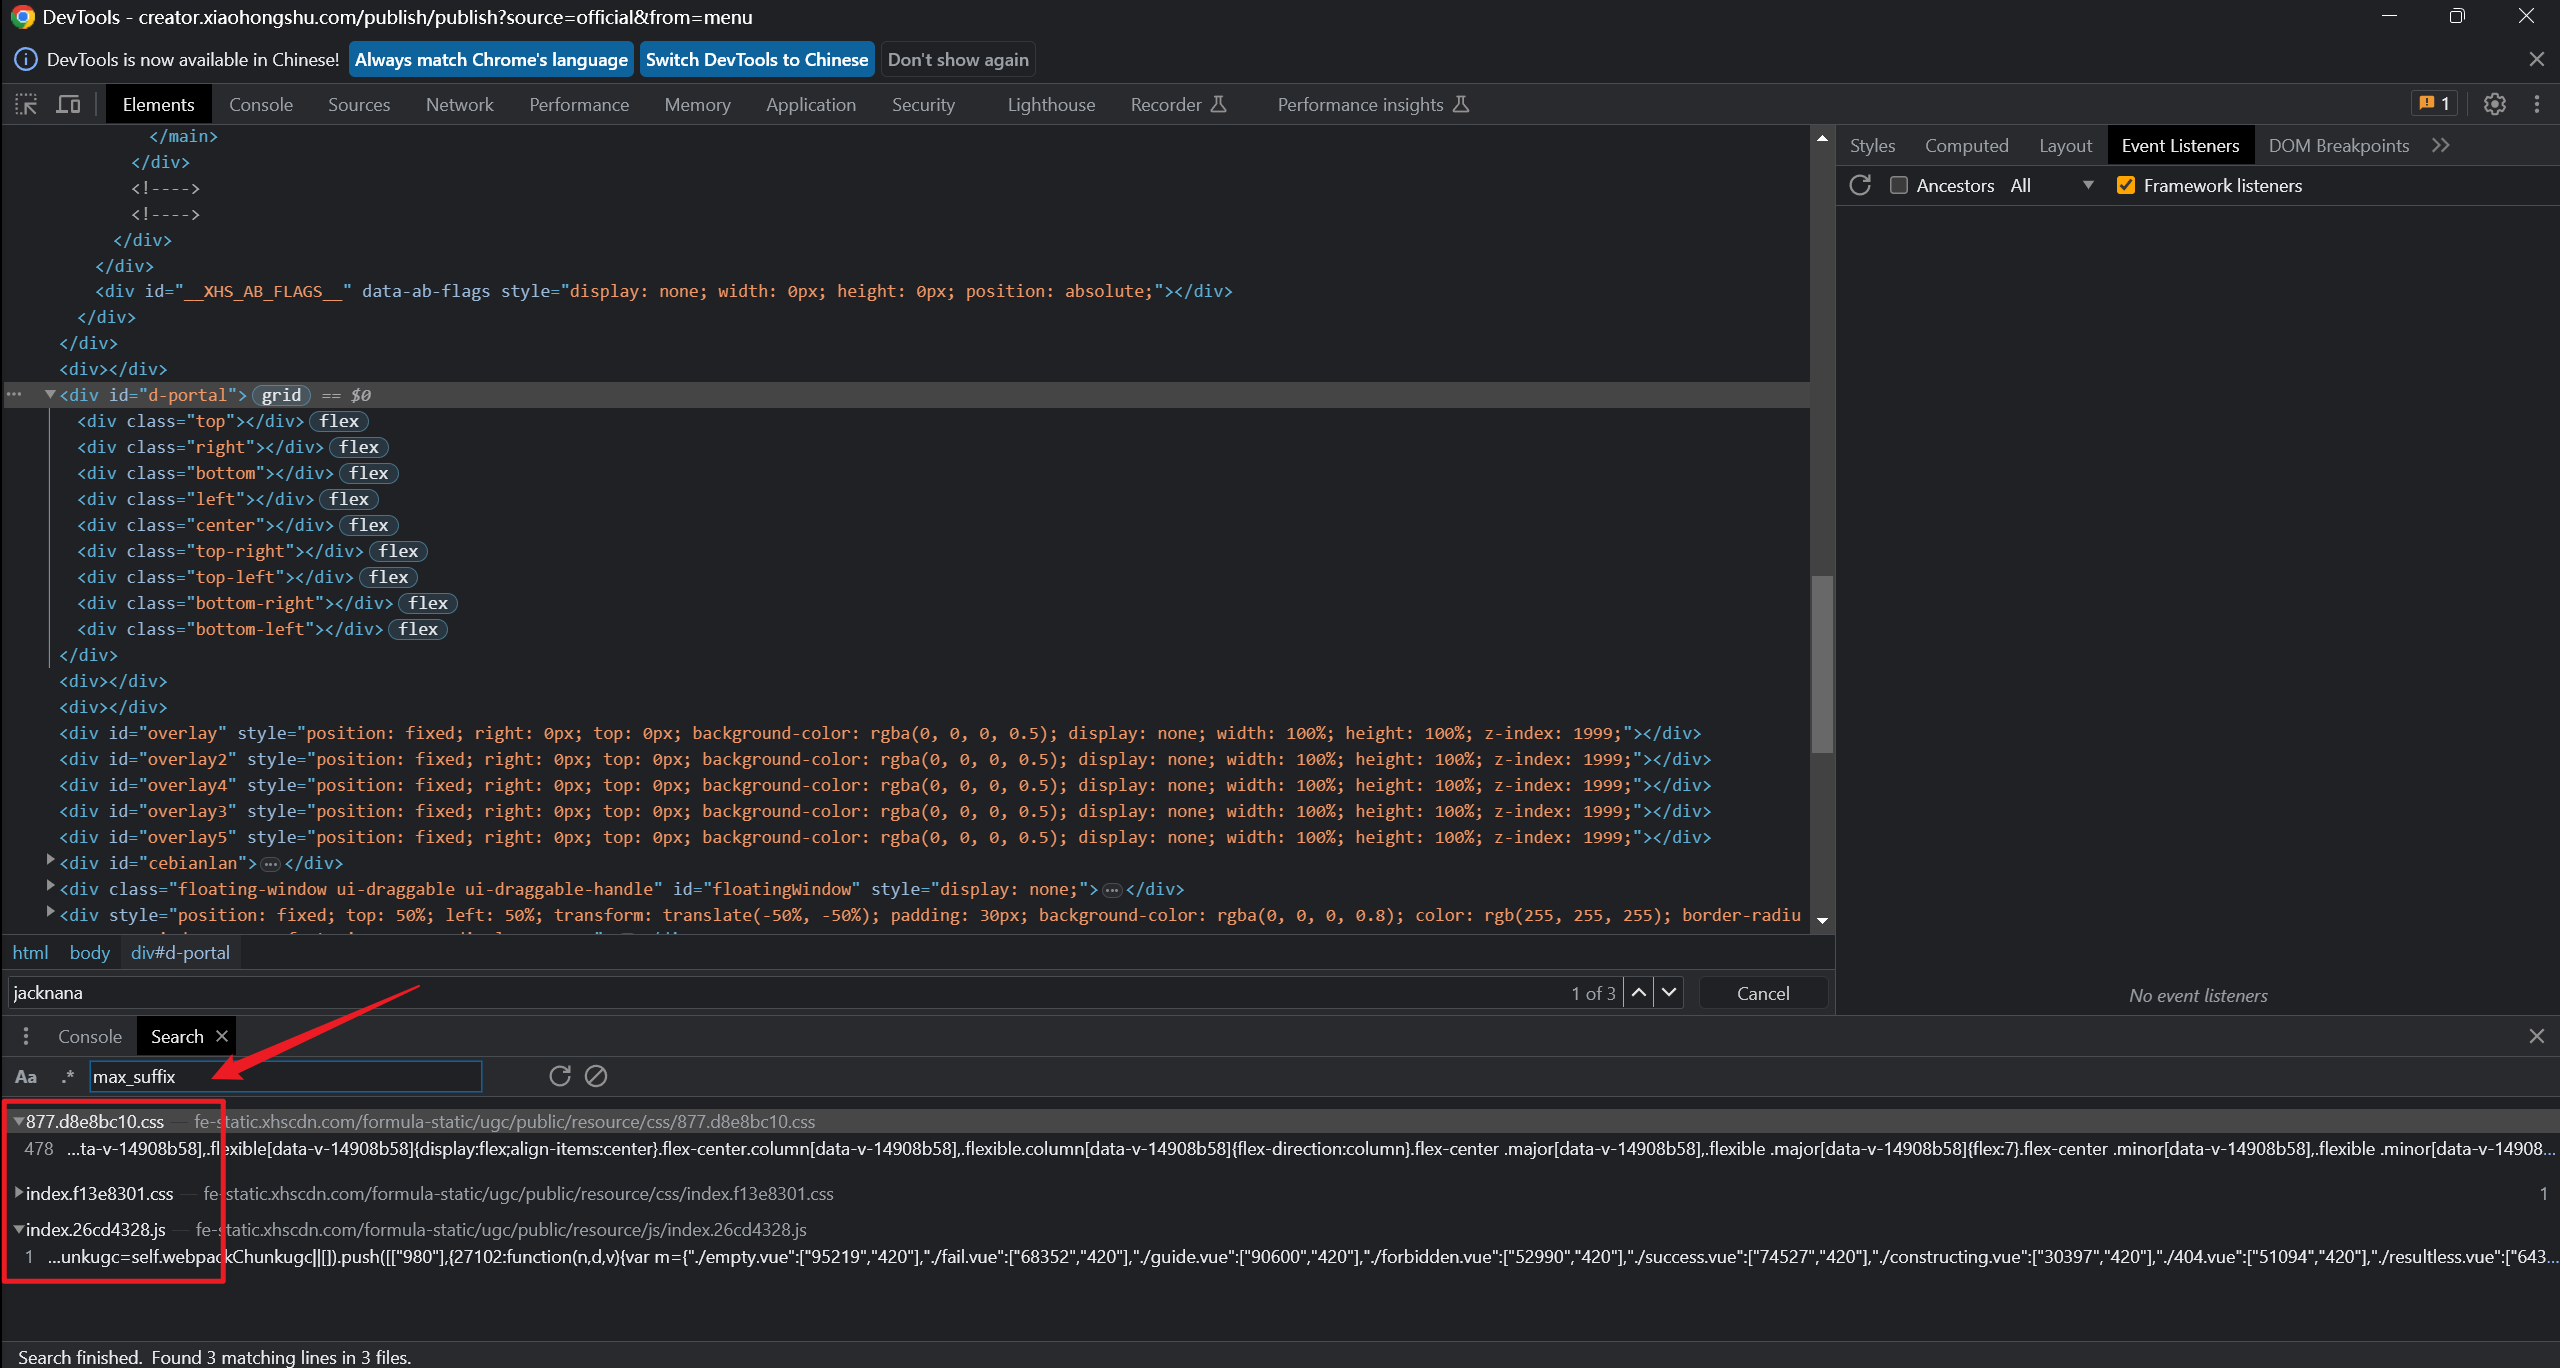Expand index.f13e8301.css search result
Screen dimensions: 2560x1368
tap(18, 1193)
